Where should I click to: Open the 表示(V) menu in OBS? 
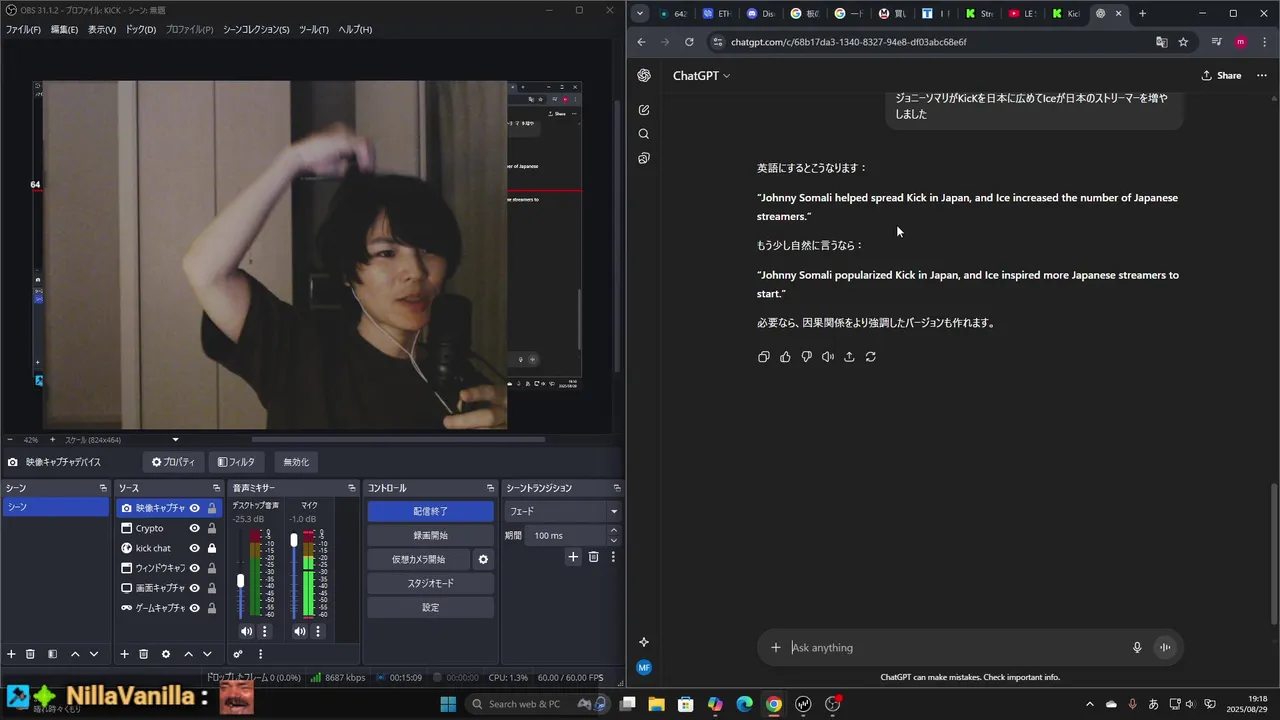(x=102, y=30)
